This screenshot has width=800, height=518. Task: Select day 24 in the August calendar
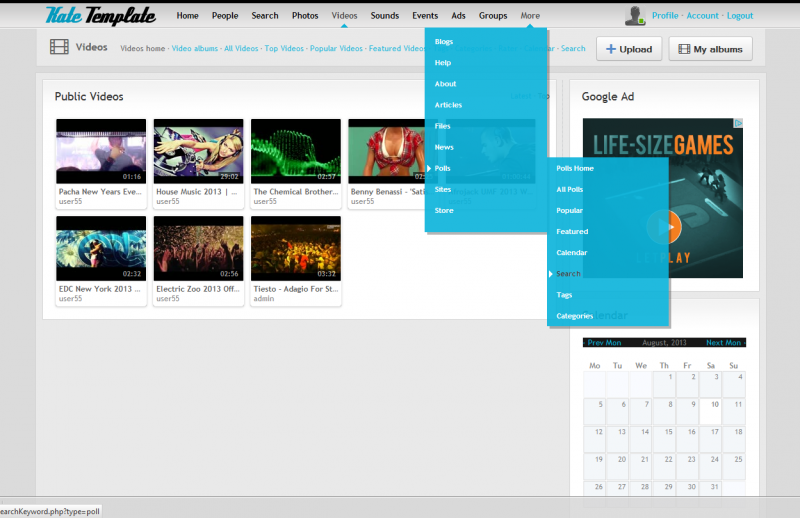(x=710, y=467)
